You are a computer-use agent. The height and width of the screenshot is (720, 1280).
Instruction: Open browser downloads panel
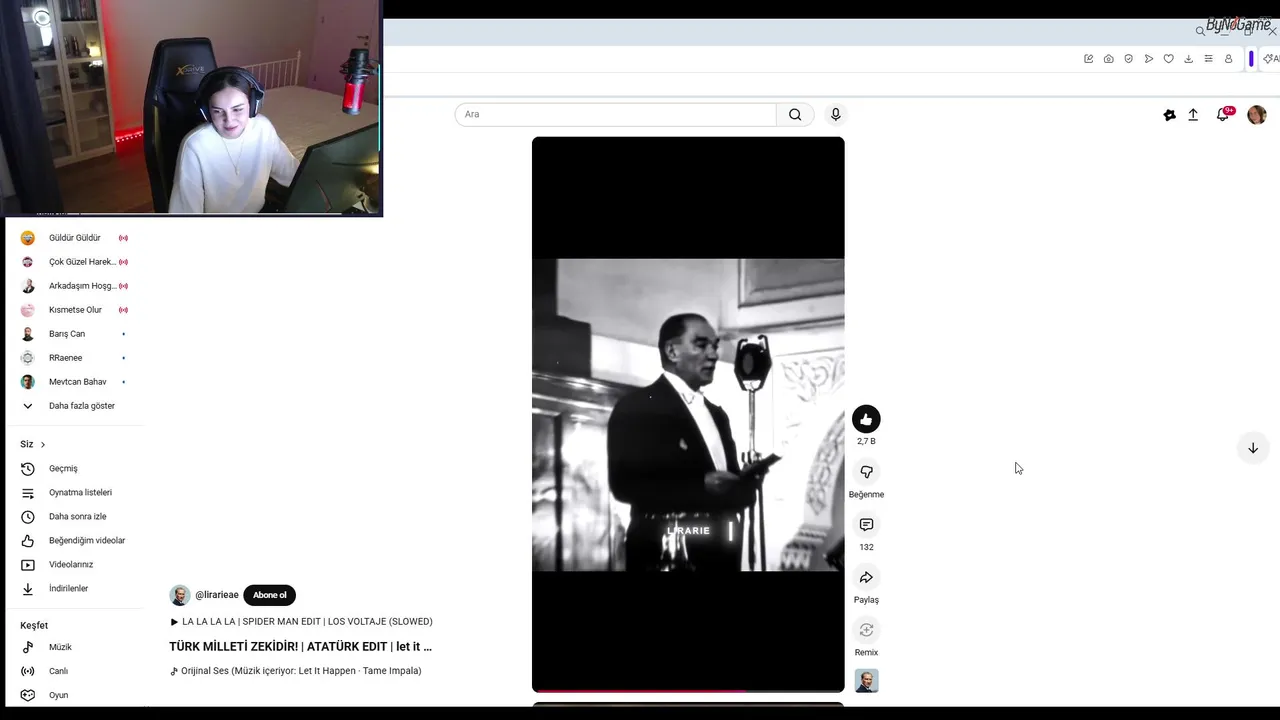coord(1188,59)
